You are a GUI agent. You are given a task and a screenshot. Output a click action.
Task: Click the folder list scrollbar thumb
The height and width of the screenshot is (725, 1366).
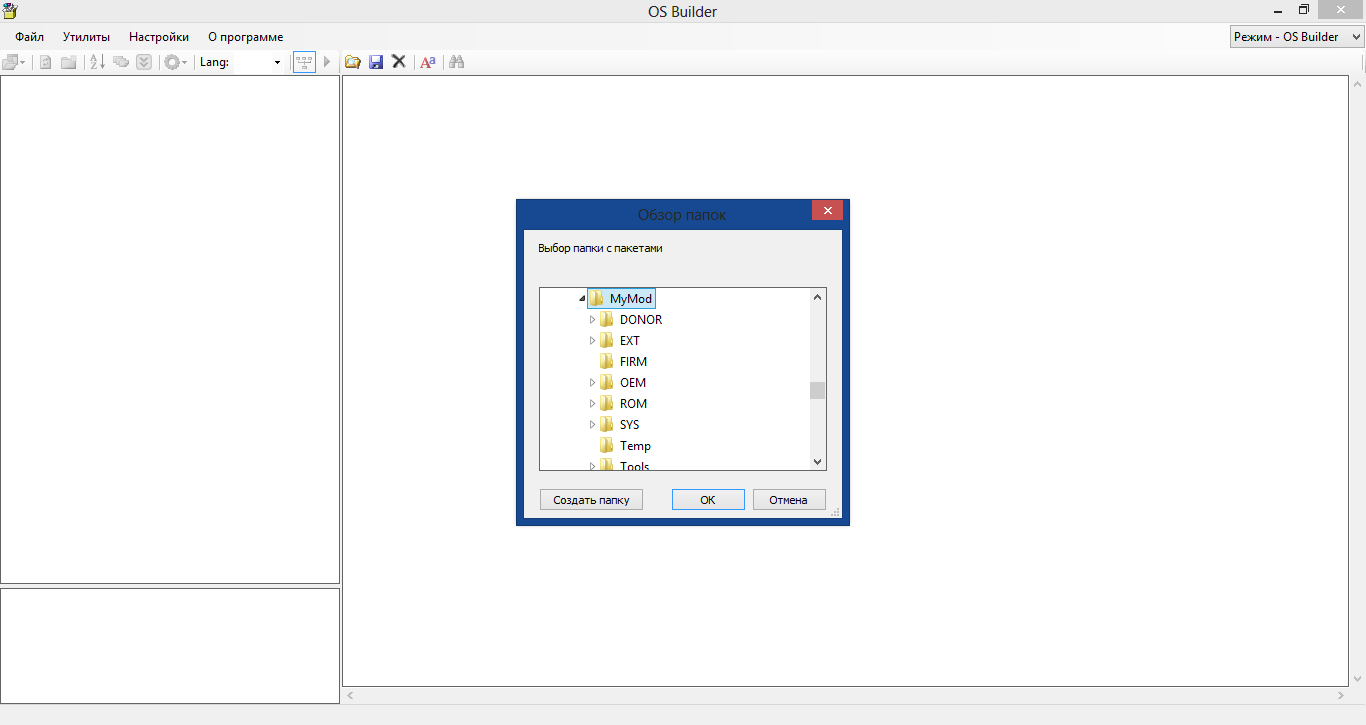click(x=818, y=390)
